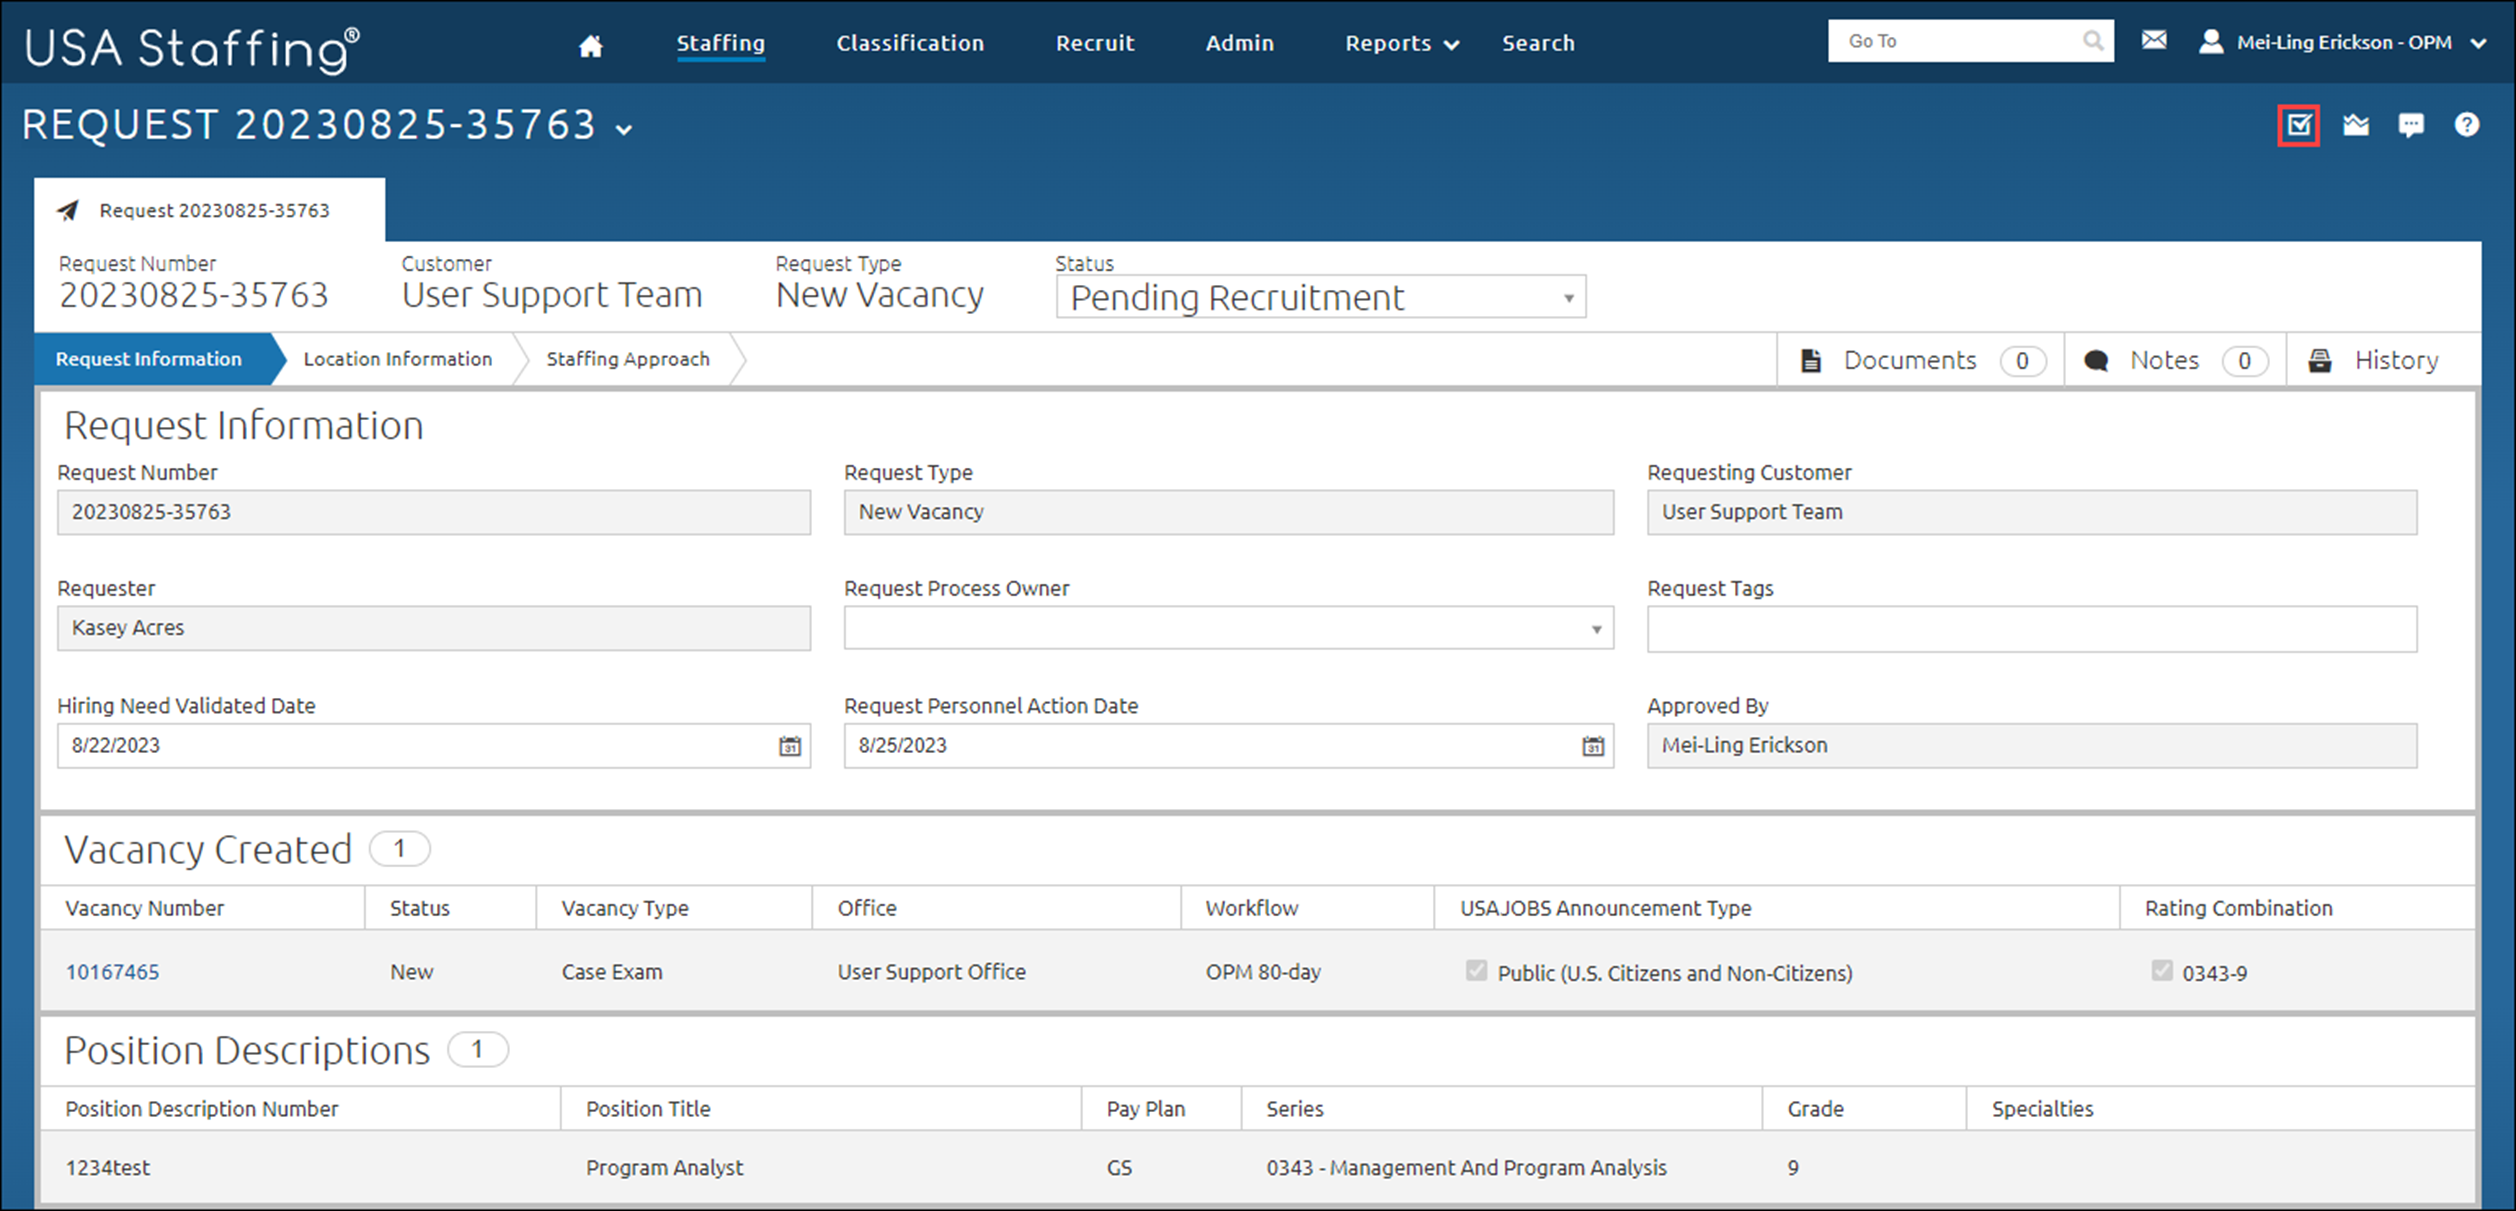Click the Position Descriptions count badge
2516x1211 pixels.
(478, 1050)
